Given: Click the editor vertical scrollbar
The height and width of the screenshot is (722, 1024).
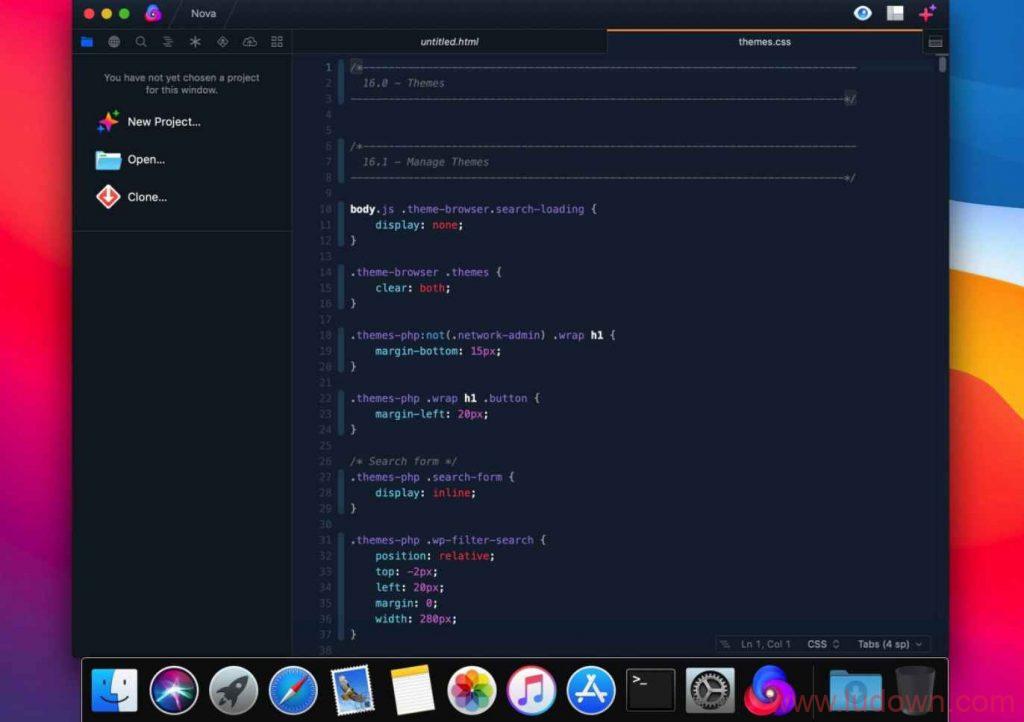Looking at the screenshot, I should click(x=942, y=66).
